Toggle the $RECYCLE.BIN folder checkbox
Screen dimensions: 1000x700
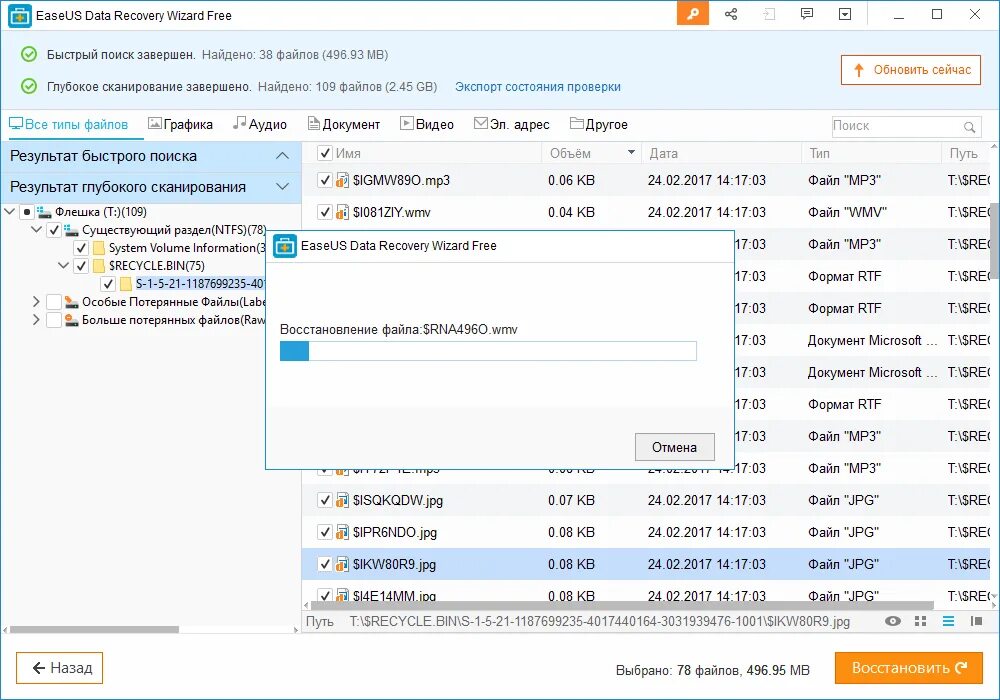coord(83,265)
